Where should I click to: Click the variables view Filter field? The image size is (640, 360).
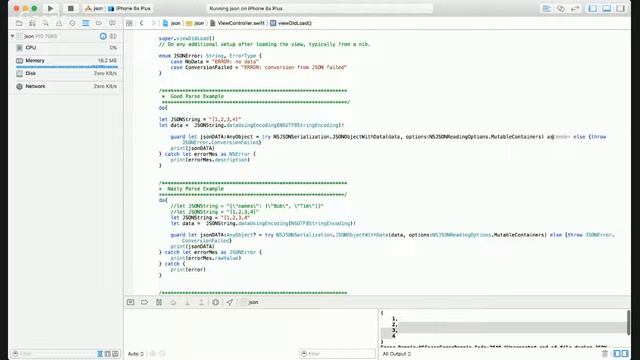[338, 354]
